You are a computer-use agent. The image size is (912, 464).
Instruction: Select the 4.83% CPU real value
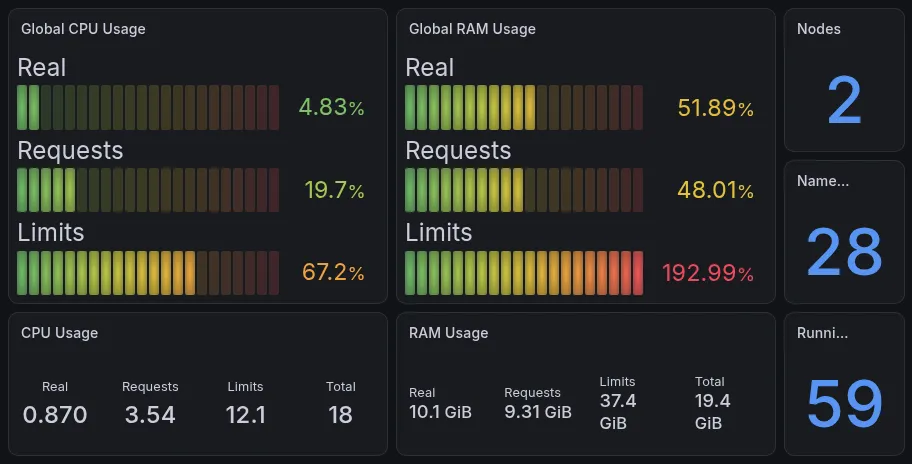pos(332,107)
